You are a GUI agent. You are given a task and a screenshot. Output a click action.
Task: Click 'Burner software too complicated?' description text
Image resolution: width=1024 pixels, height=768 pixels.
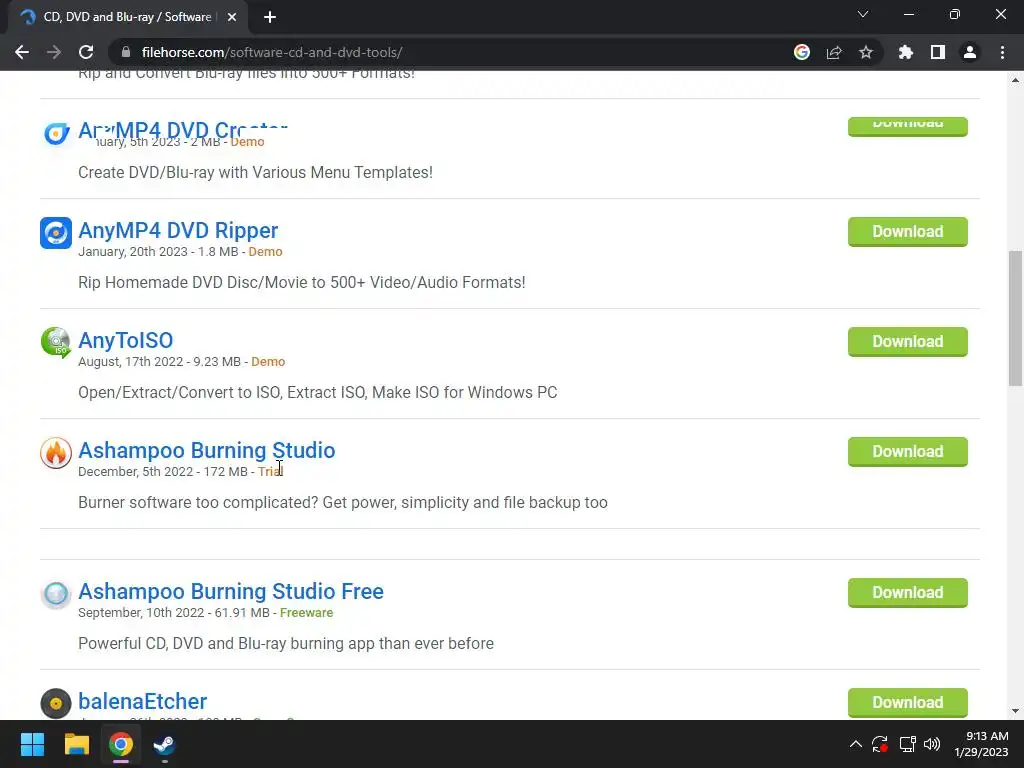343,503
